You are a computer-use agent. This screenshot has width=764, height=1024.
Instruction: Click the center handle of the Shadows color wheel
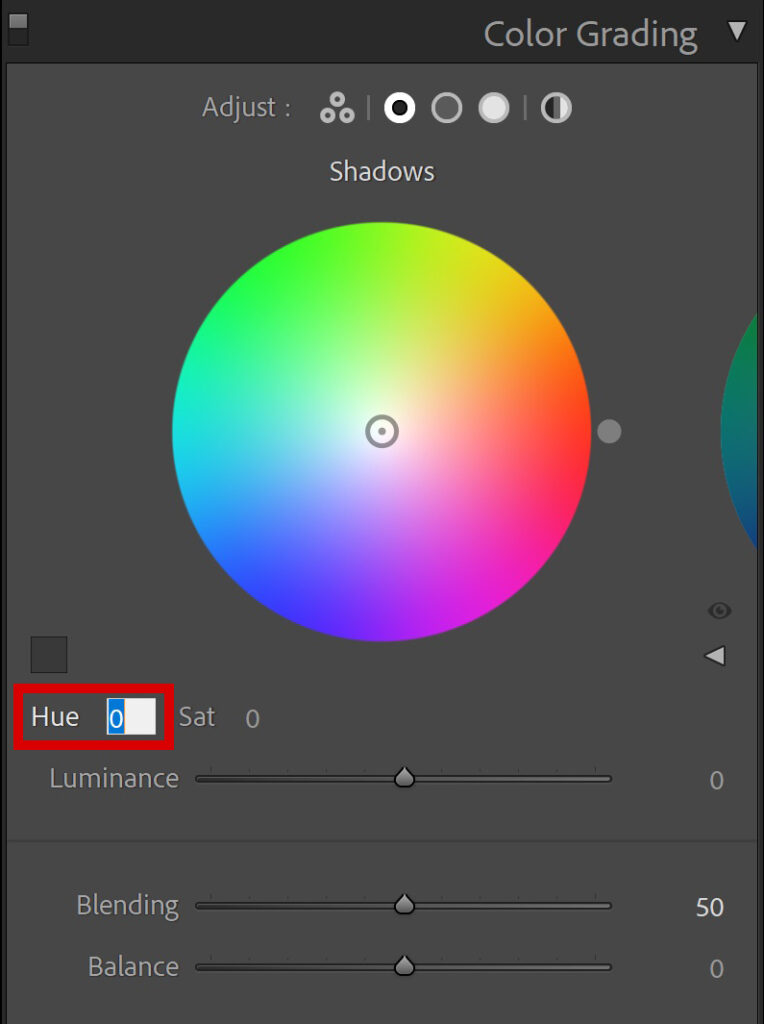click(x=382, y=432)
